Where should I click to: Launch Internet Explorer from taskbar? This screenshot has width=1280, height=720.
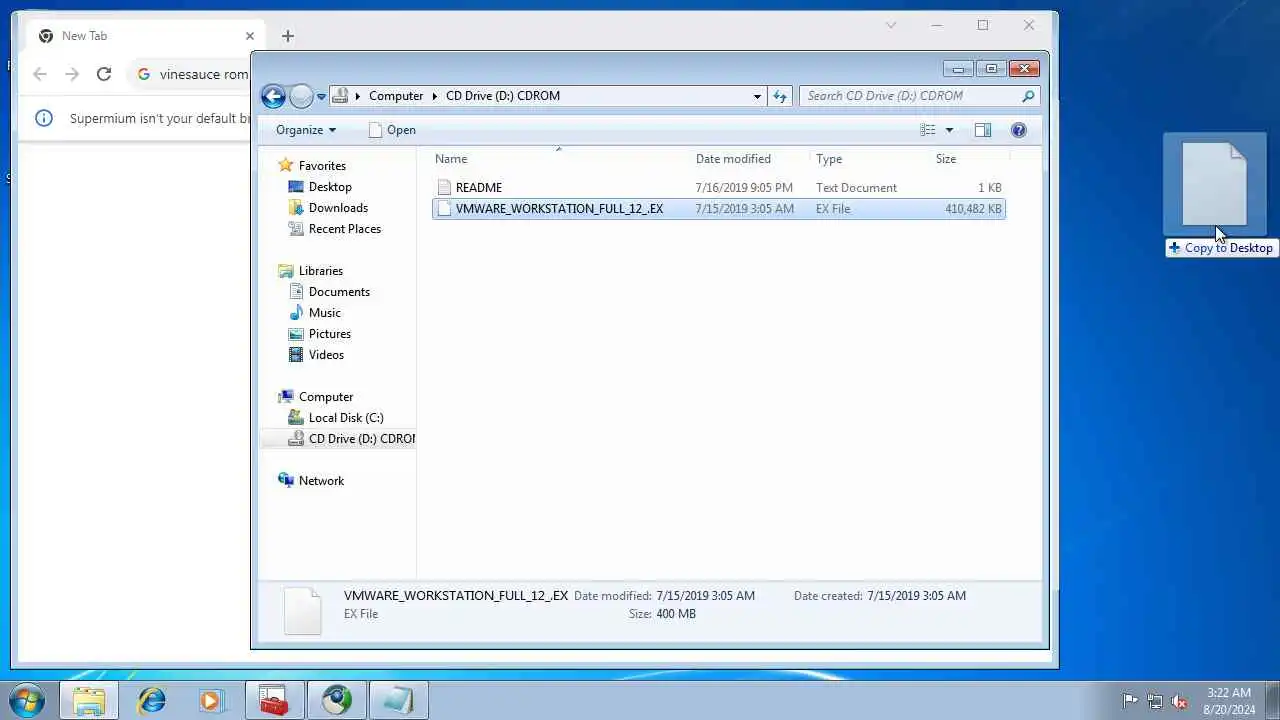(152, 700)
